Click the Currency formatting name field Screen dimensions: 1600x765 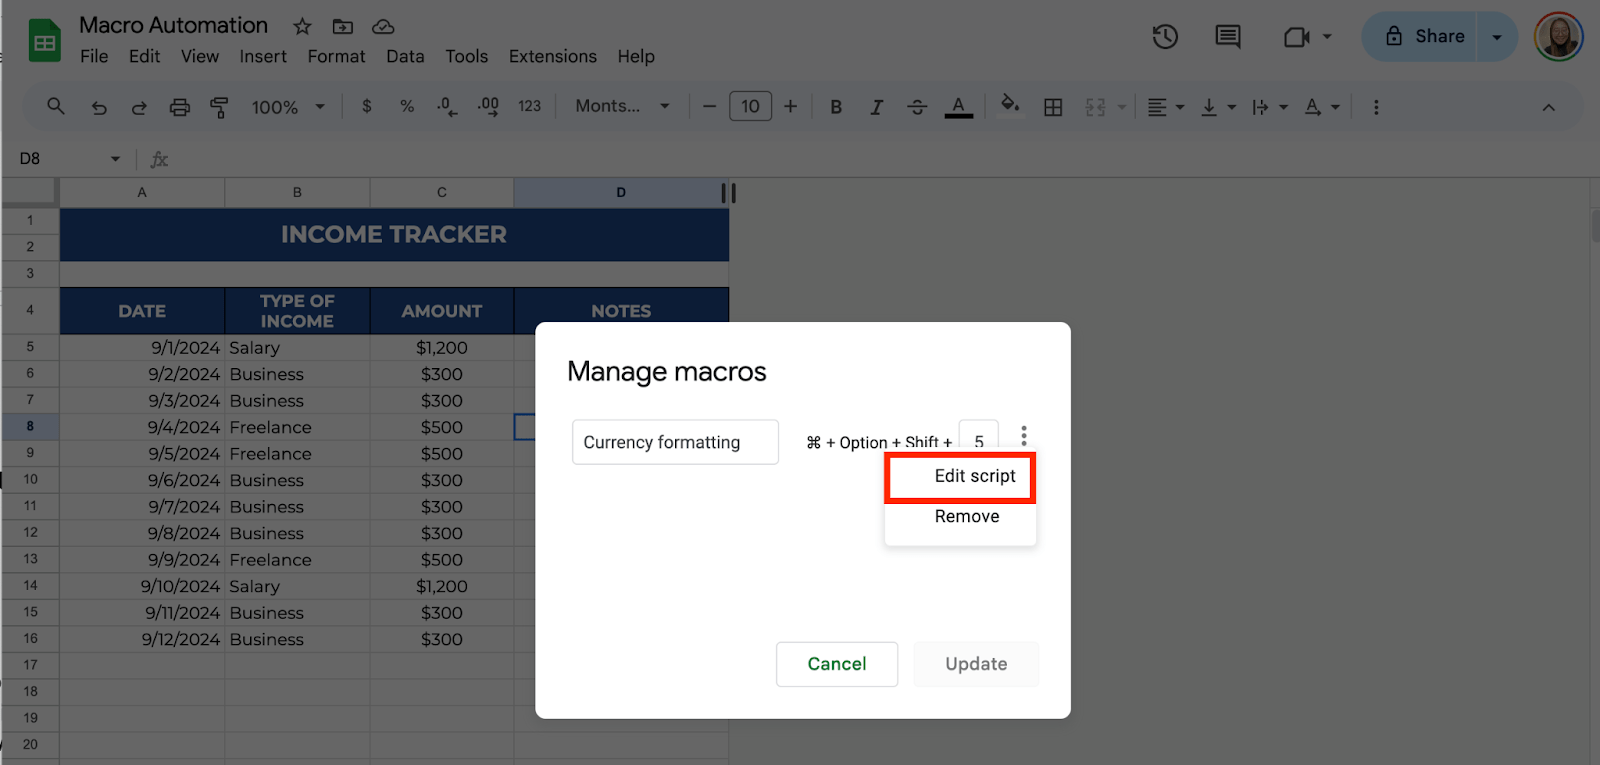tap(674, 442)
